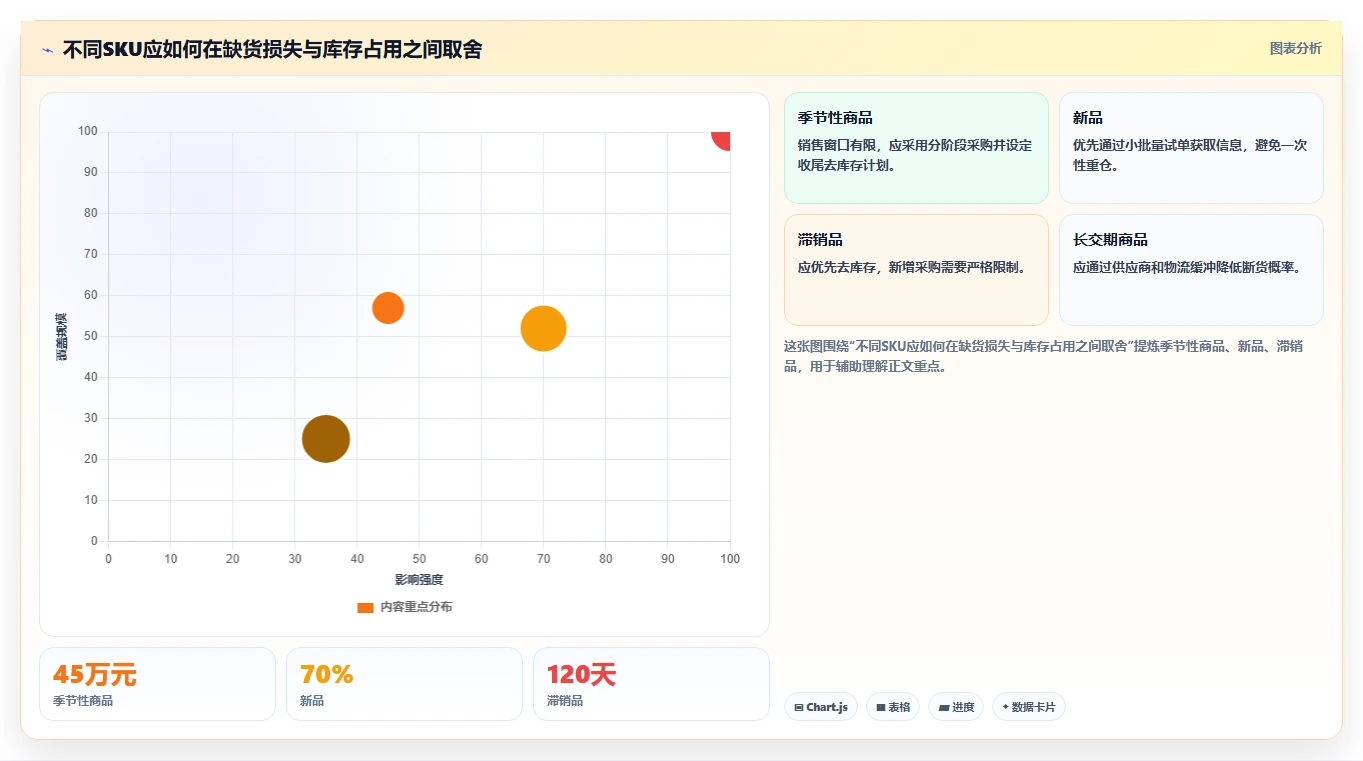The image size is (1363, 761).
Task: Click the 季节性商品 label under 45万元
Action: coord(83,701)
